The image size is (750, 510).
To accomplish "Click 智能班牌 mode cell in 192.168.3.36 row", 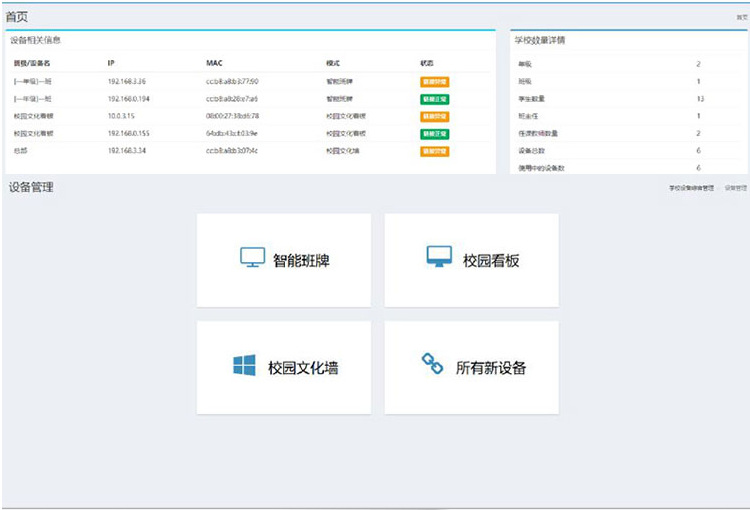I will click(x=340, y=81).
